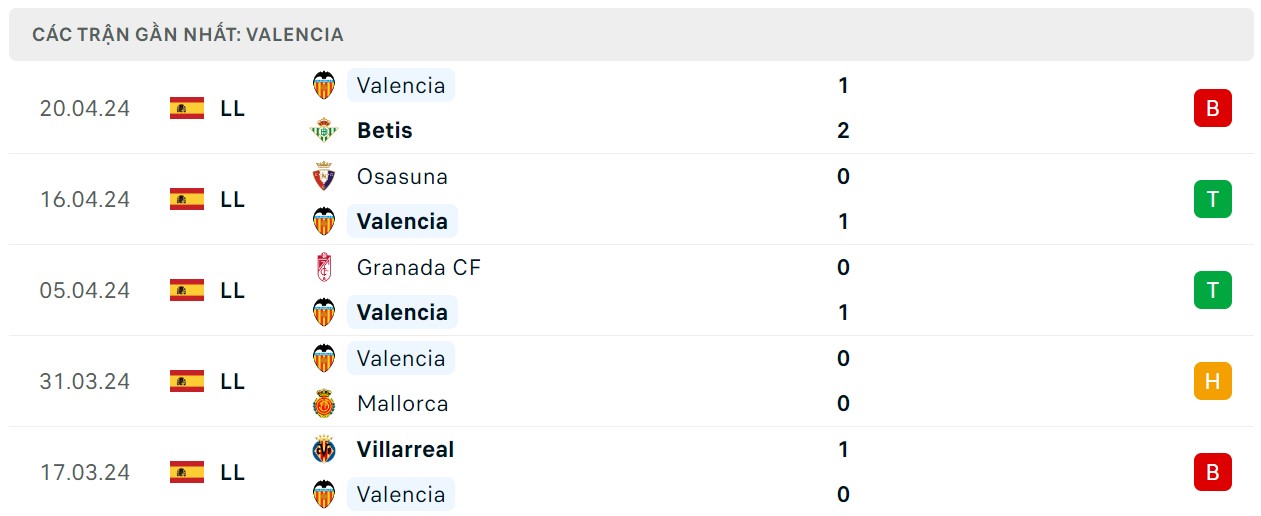Click green T badge for Granada CF match
The width and height of the screenshot is (1261, 516).
pos(1212,290)
